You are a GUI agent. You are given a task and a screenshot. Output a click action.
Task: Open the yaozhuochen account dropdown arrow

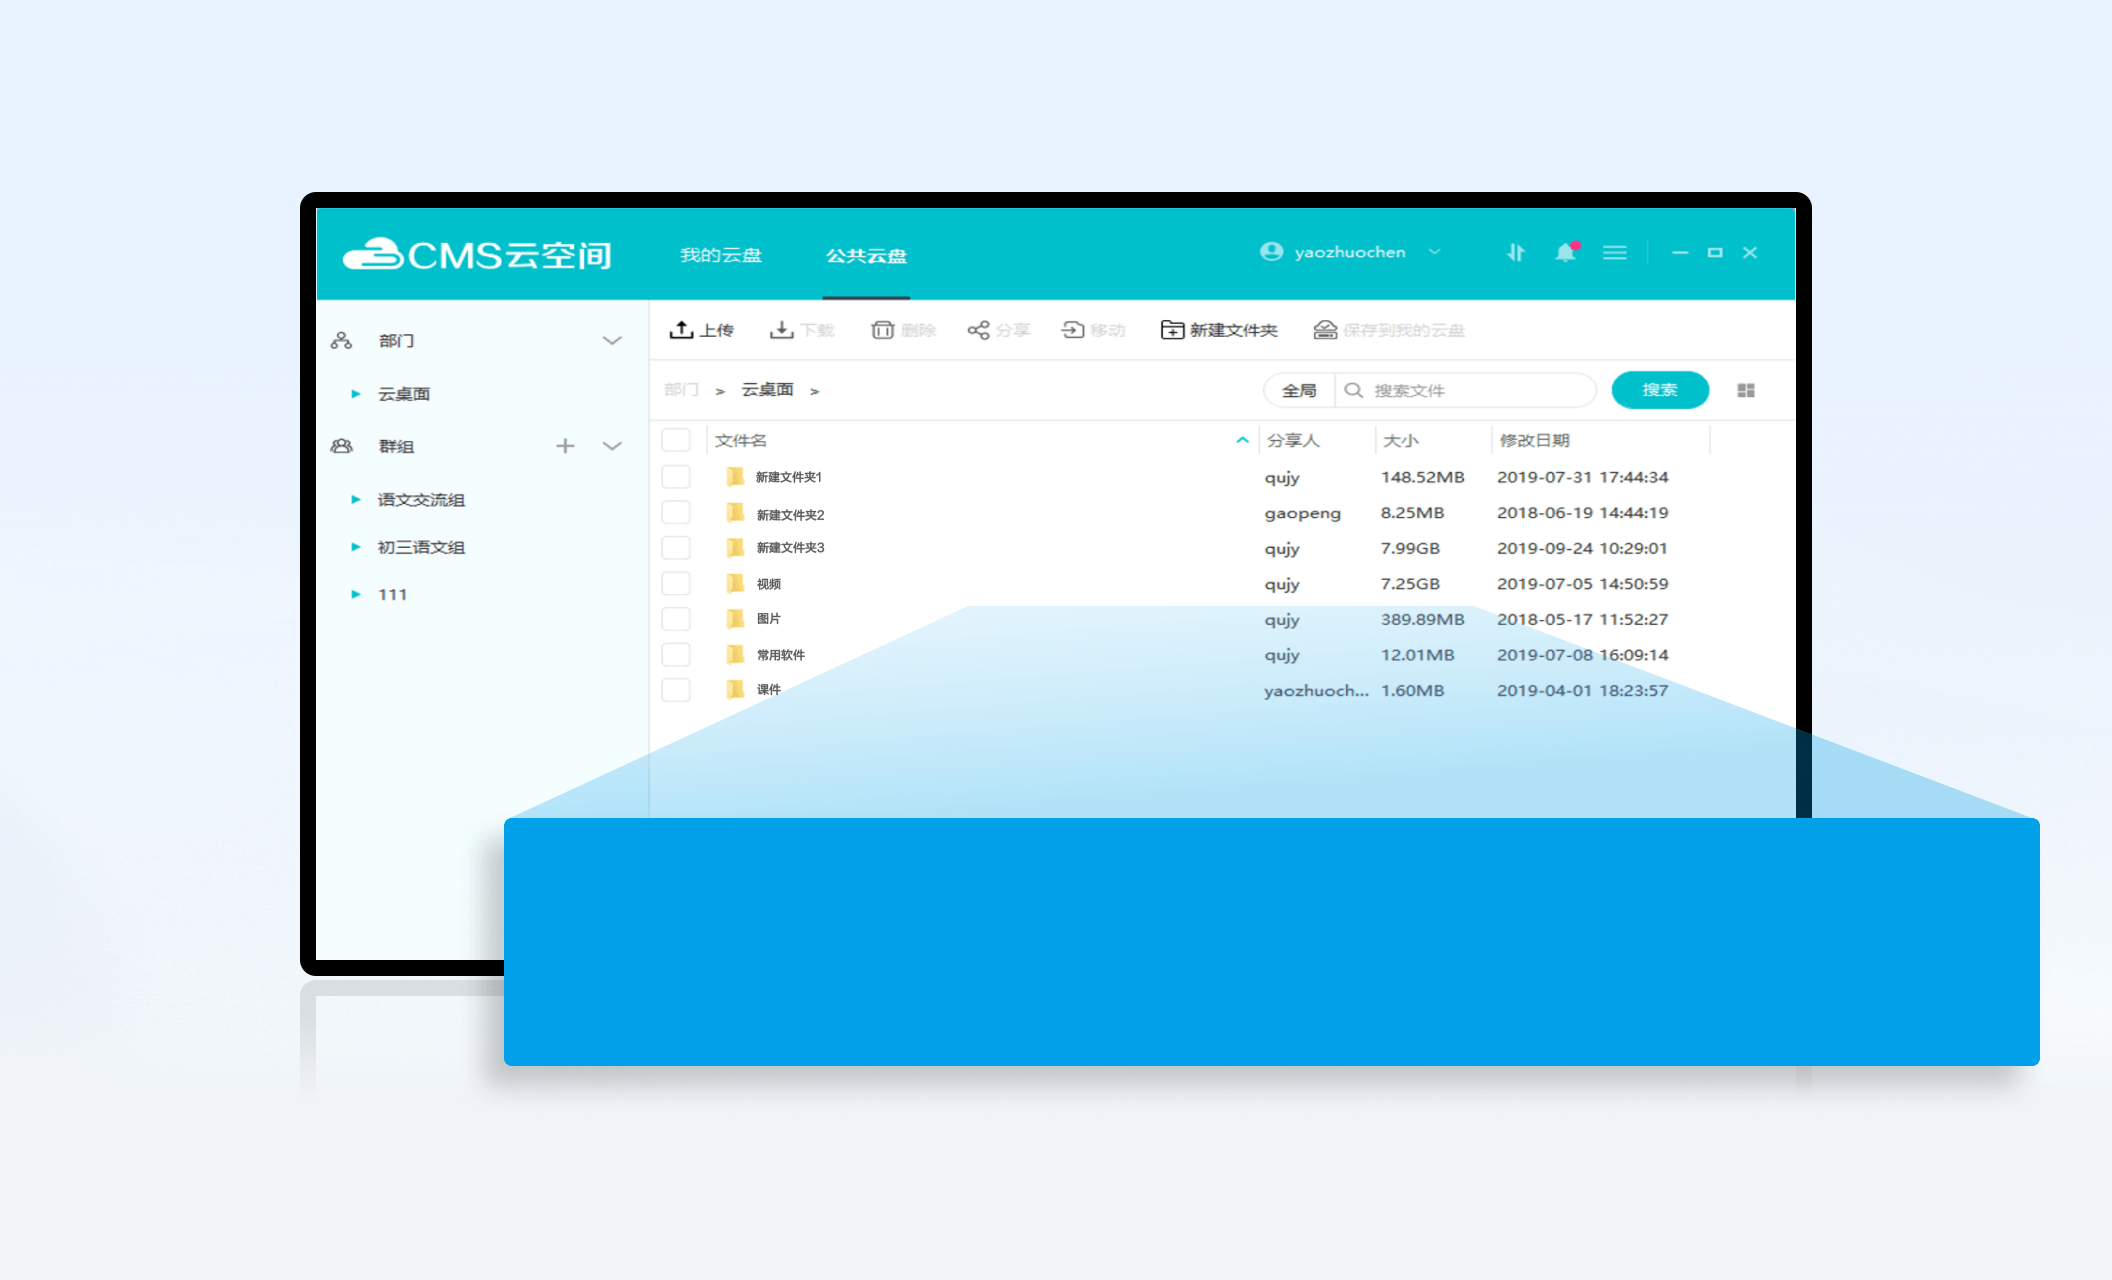click(1434, 252)
